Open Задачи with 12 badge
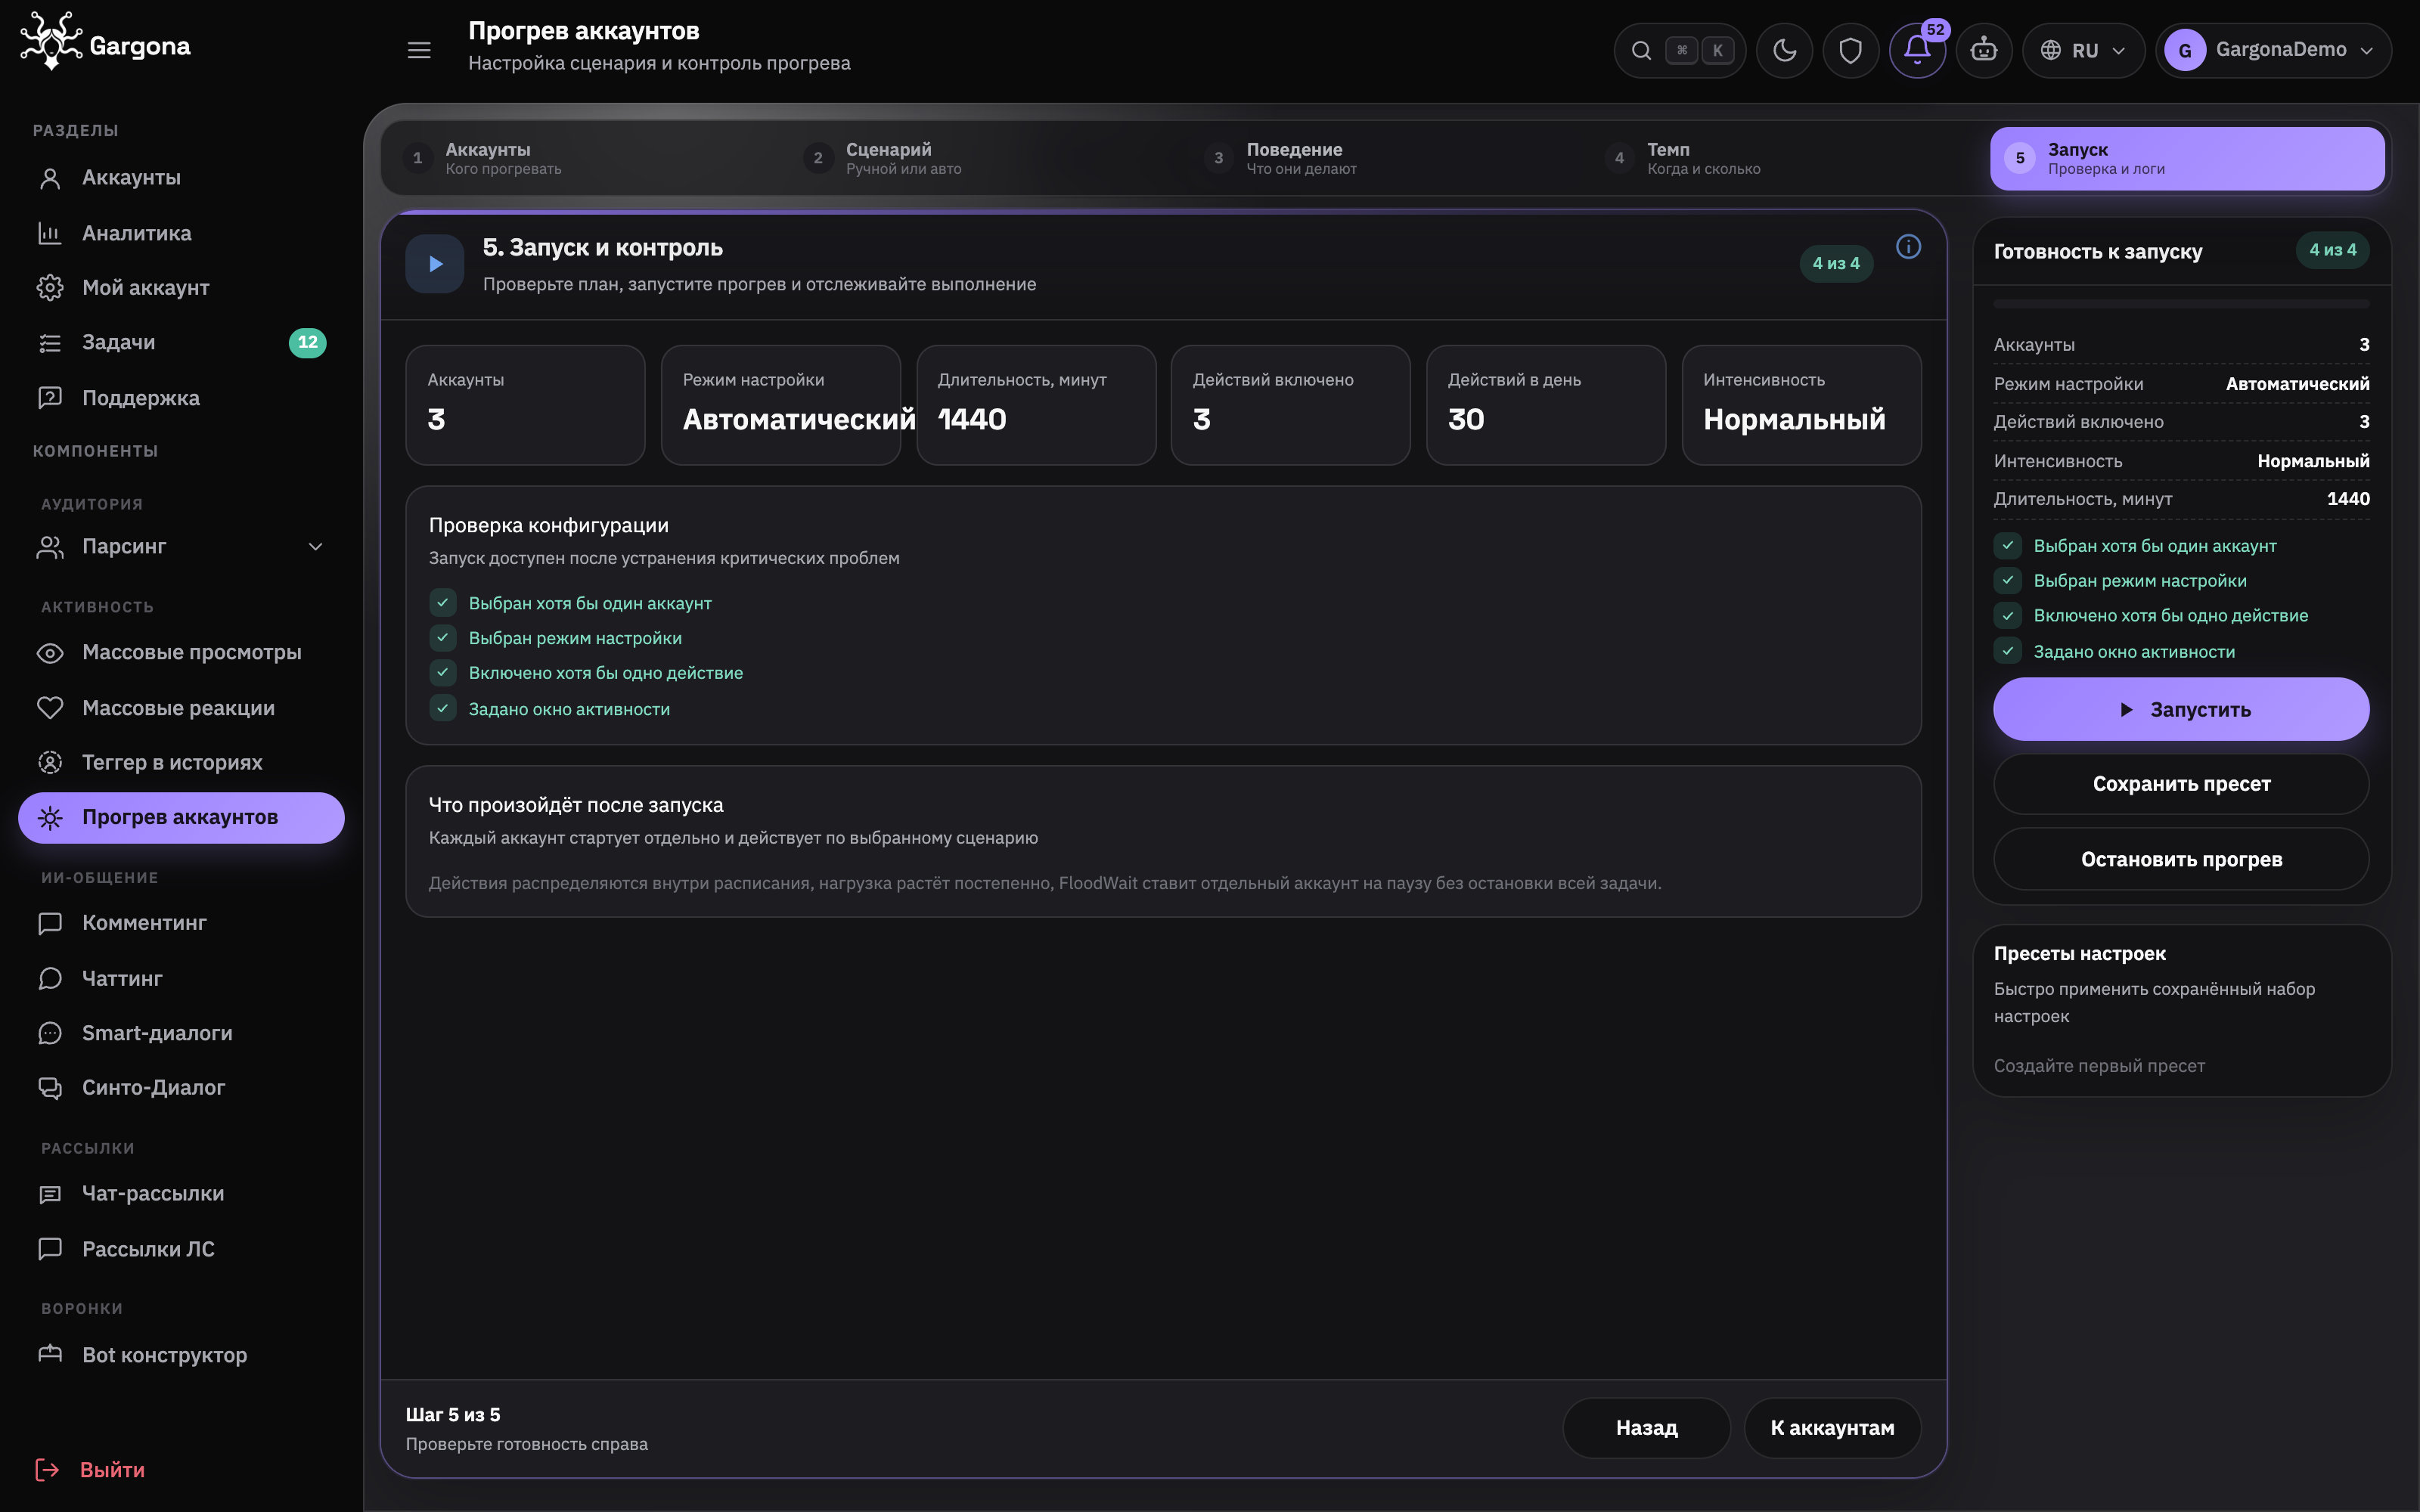The image size is (2420, 1512). pyautogui.click(x=181, y=343)
